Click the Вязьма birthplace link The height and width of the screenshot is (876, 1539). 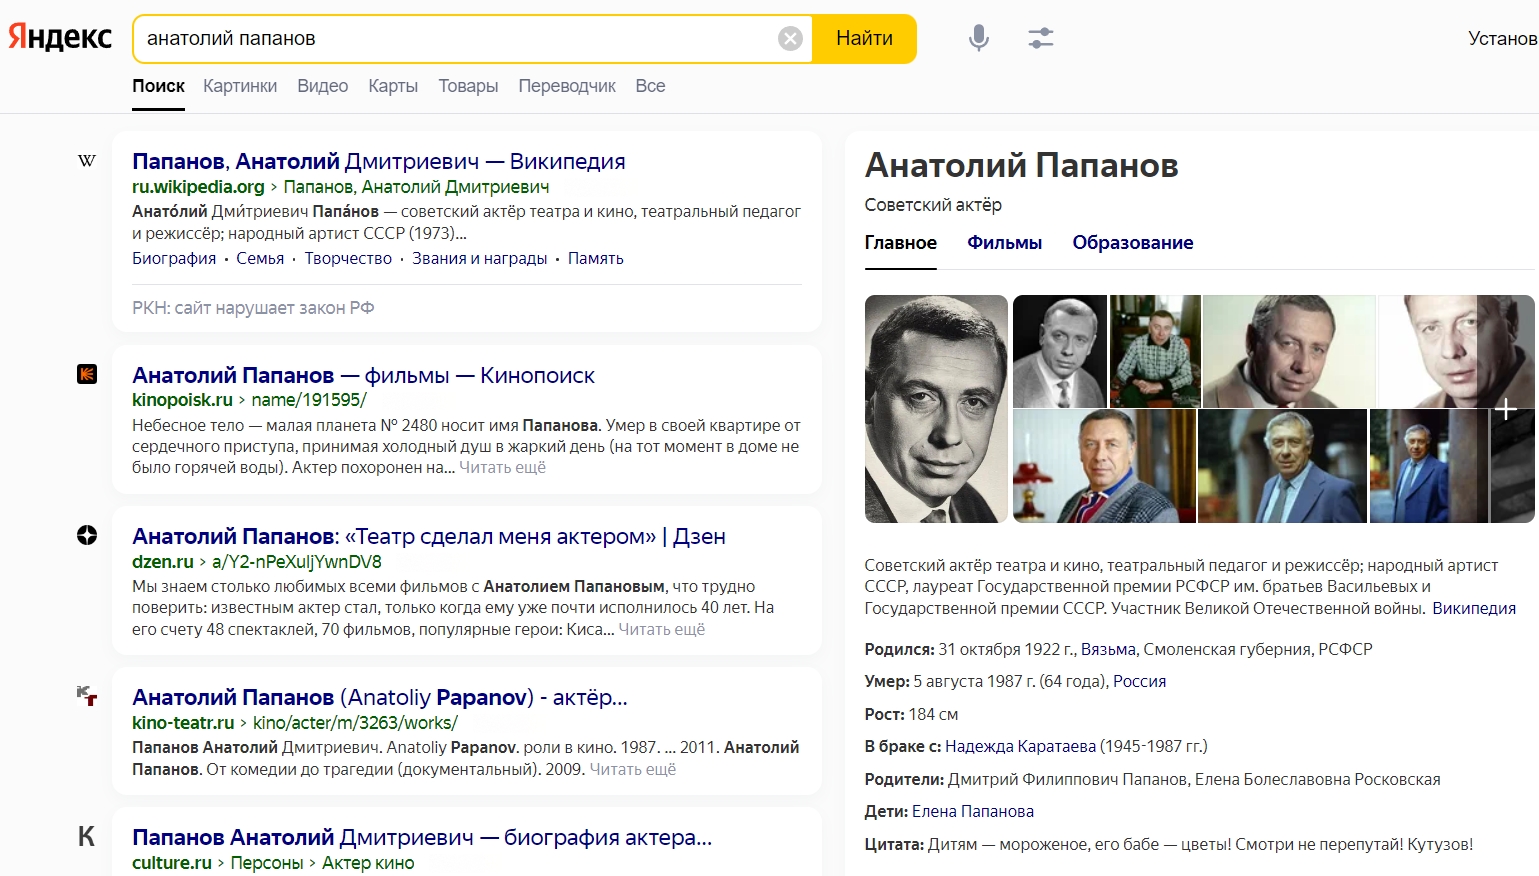pyautogui.click(x=1108, y=649)
